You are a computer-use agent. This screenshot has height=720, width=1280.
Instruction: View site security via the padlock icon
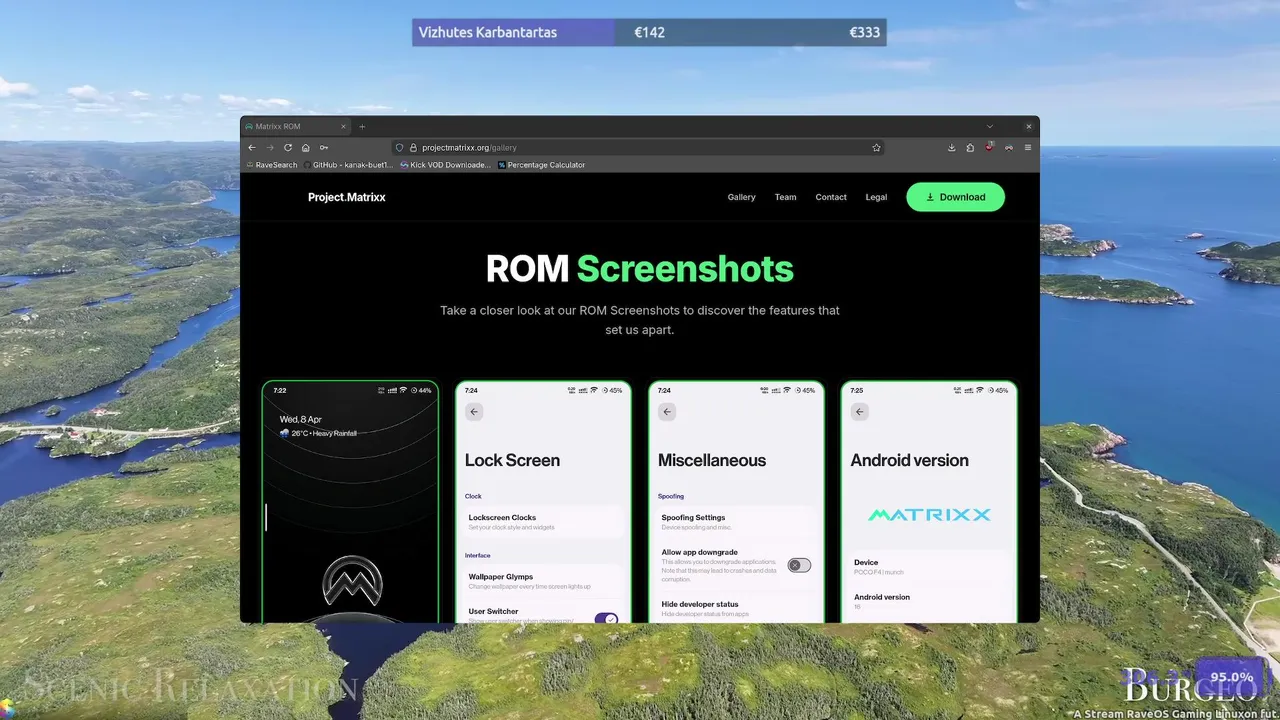point(412,147)
